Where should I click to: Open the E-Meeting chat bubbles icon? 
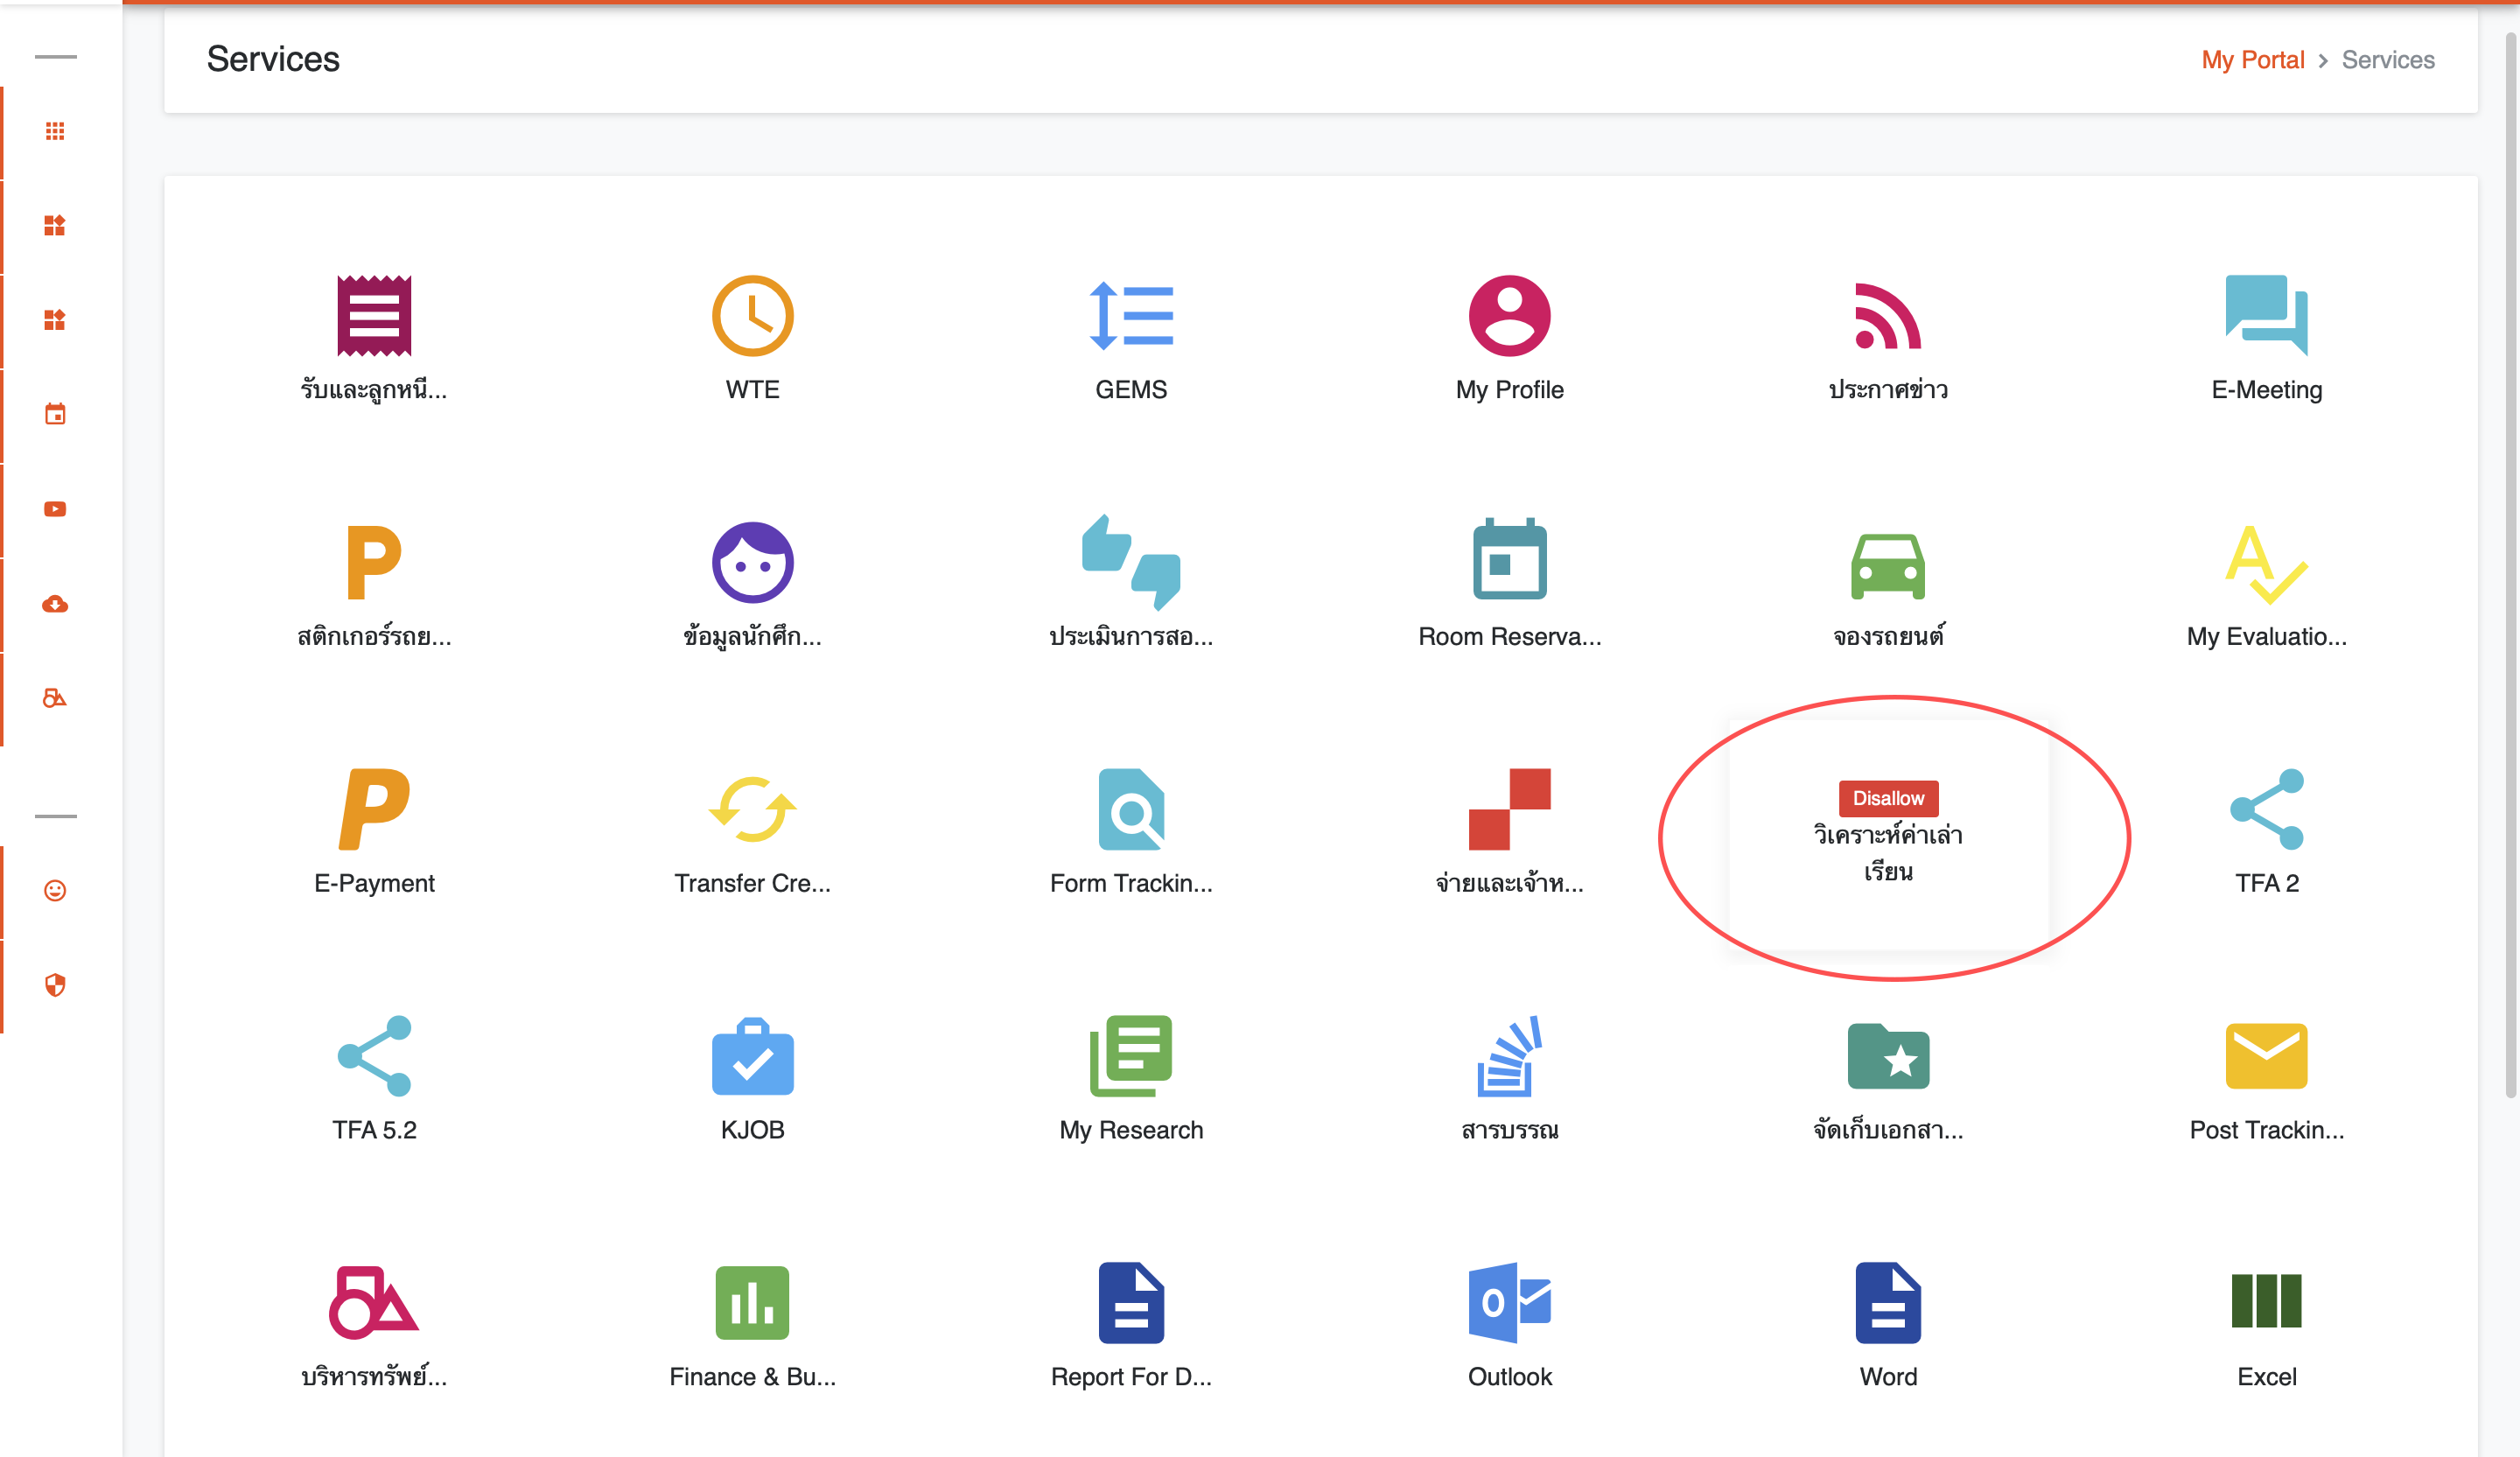[x=2265, y=316]
